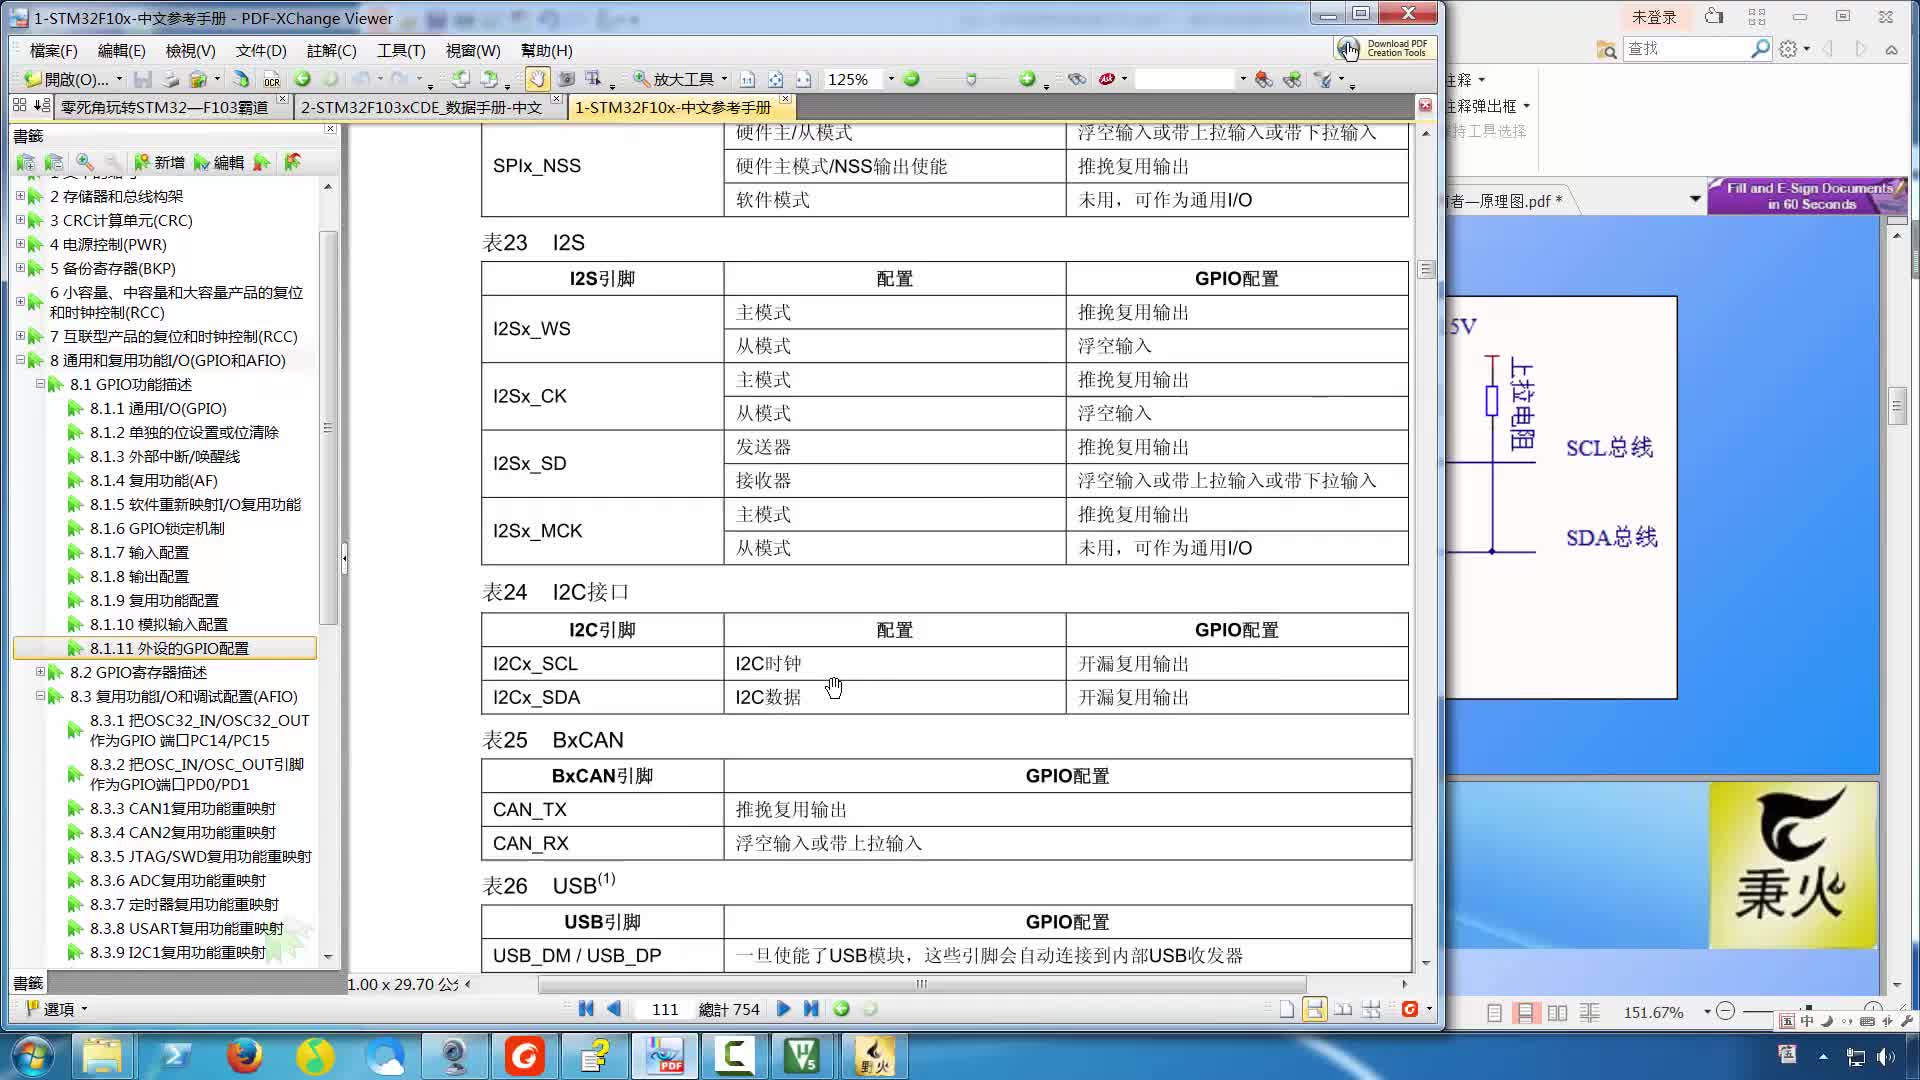The width and height of the screenshot is (1920, 1080).
Task: Click the horizontal document scrollbar
Action: tap(922, 984)
